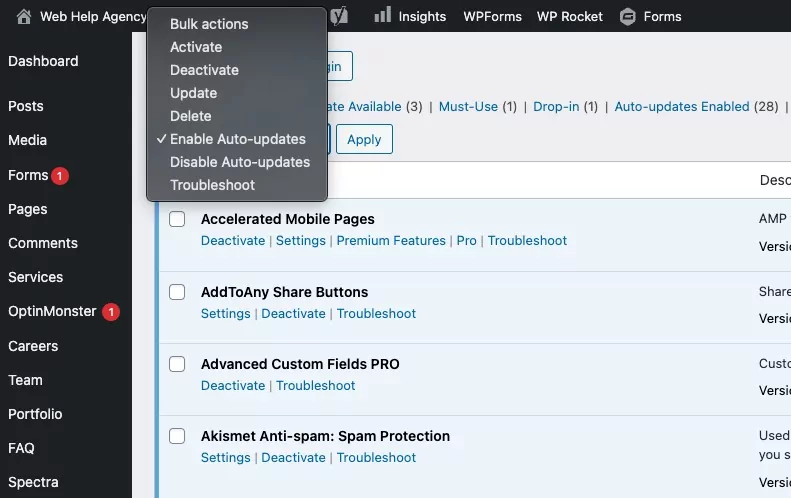This screenshot has width=791, height=498.
Task: Select the AddToAny Share Buttons checkbox
Action: (x=177, y=292)
